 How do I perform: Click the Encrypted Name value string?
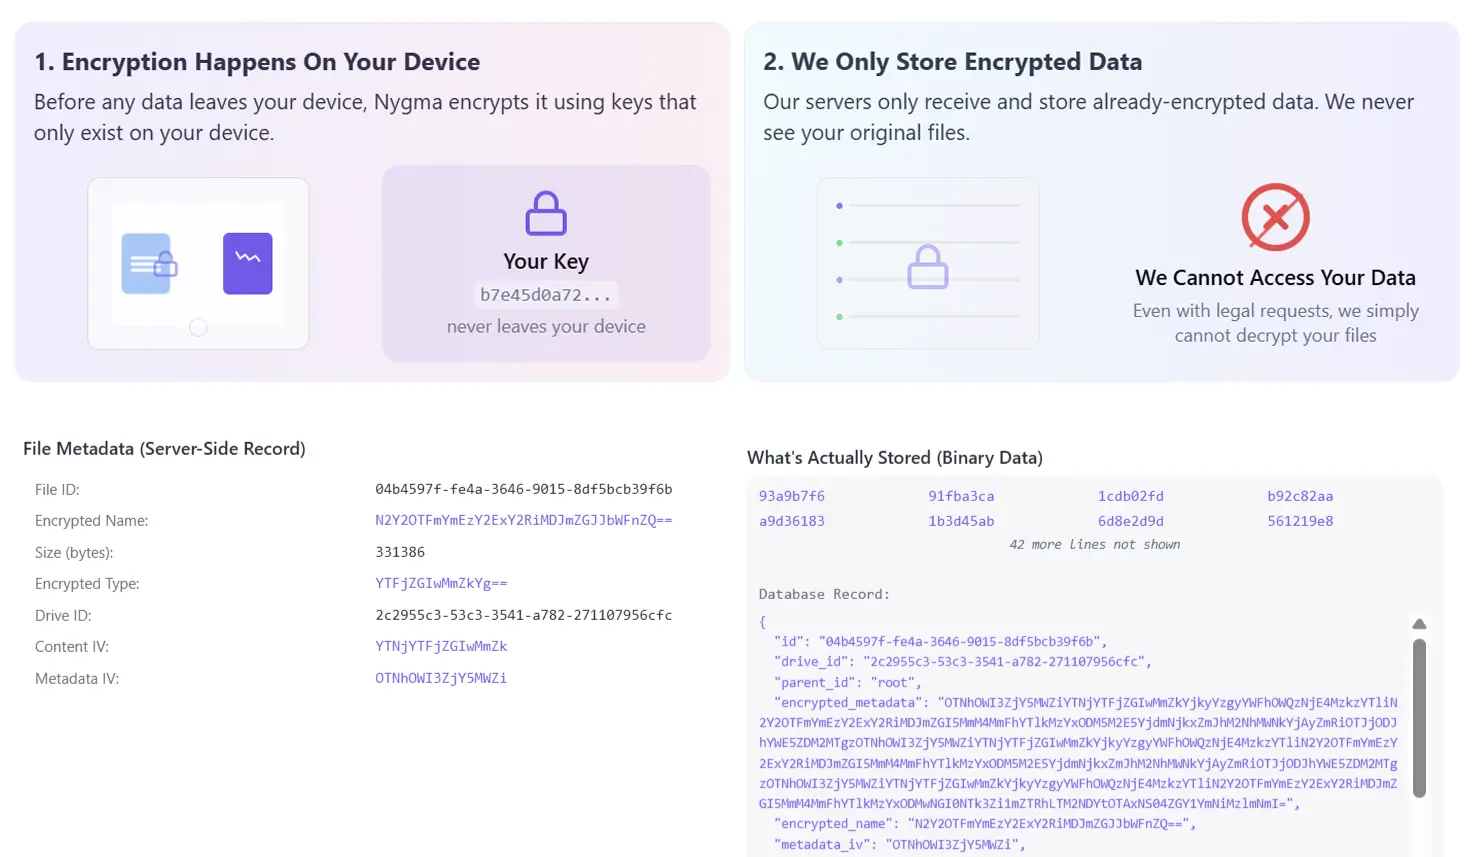524,520
